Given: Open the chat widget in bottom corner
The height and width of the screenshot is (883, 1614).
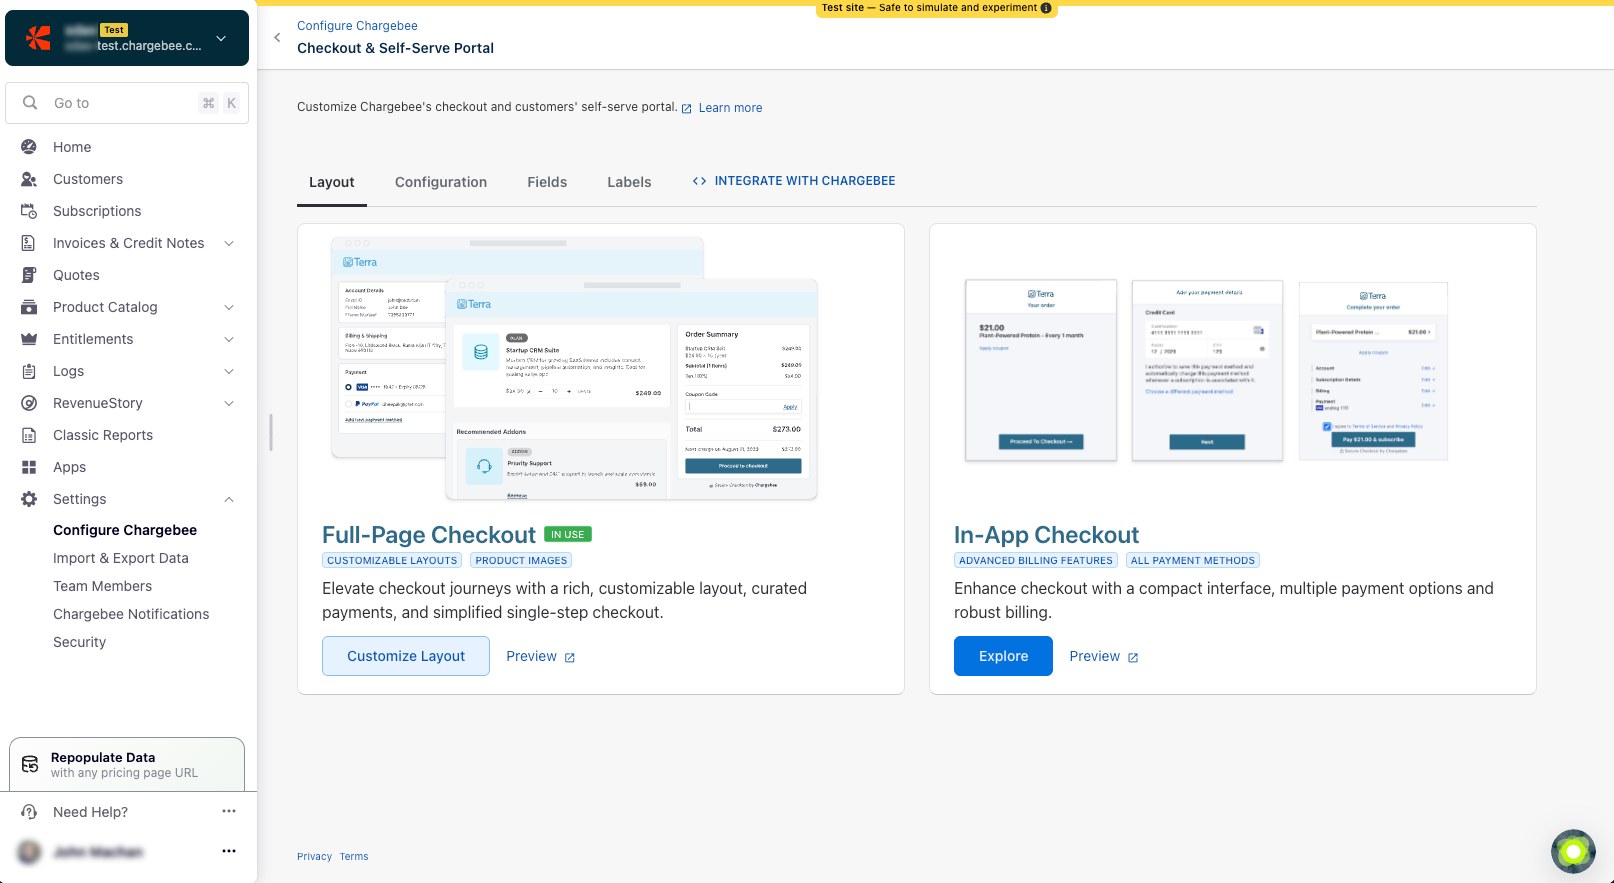Looking at the screenshot, I should click(x=1572, y=851).
